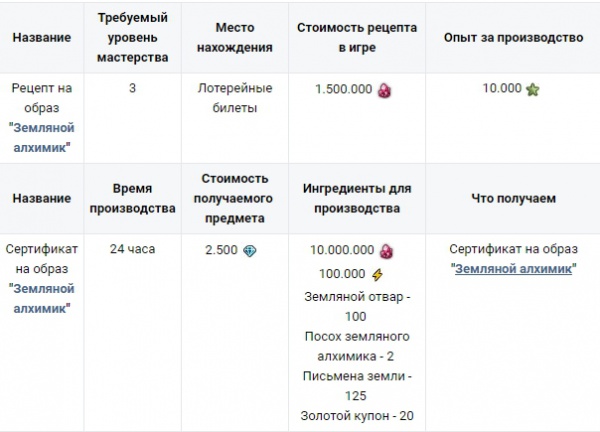This screenshot has width=600, height=432.
Task: Click the ruby icon beside 1.500.000
Action: click(384, 89)
